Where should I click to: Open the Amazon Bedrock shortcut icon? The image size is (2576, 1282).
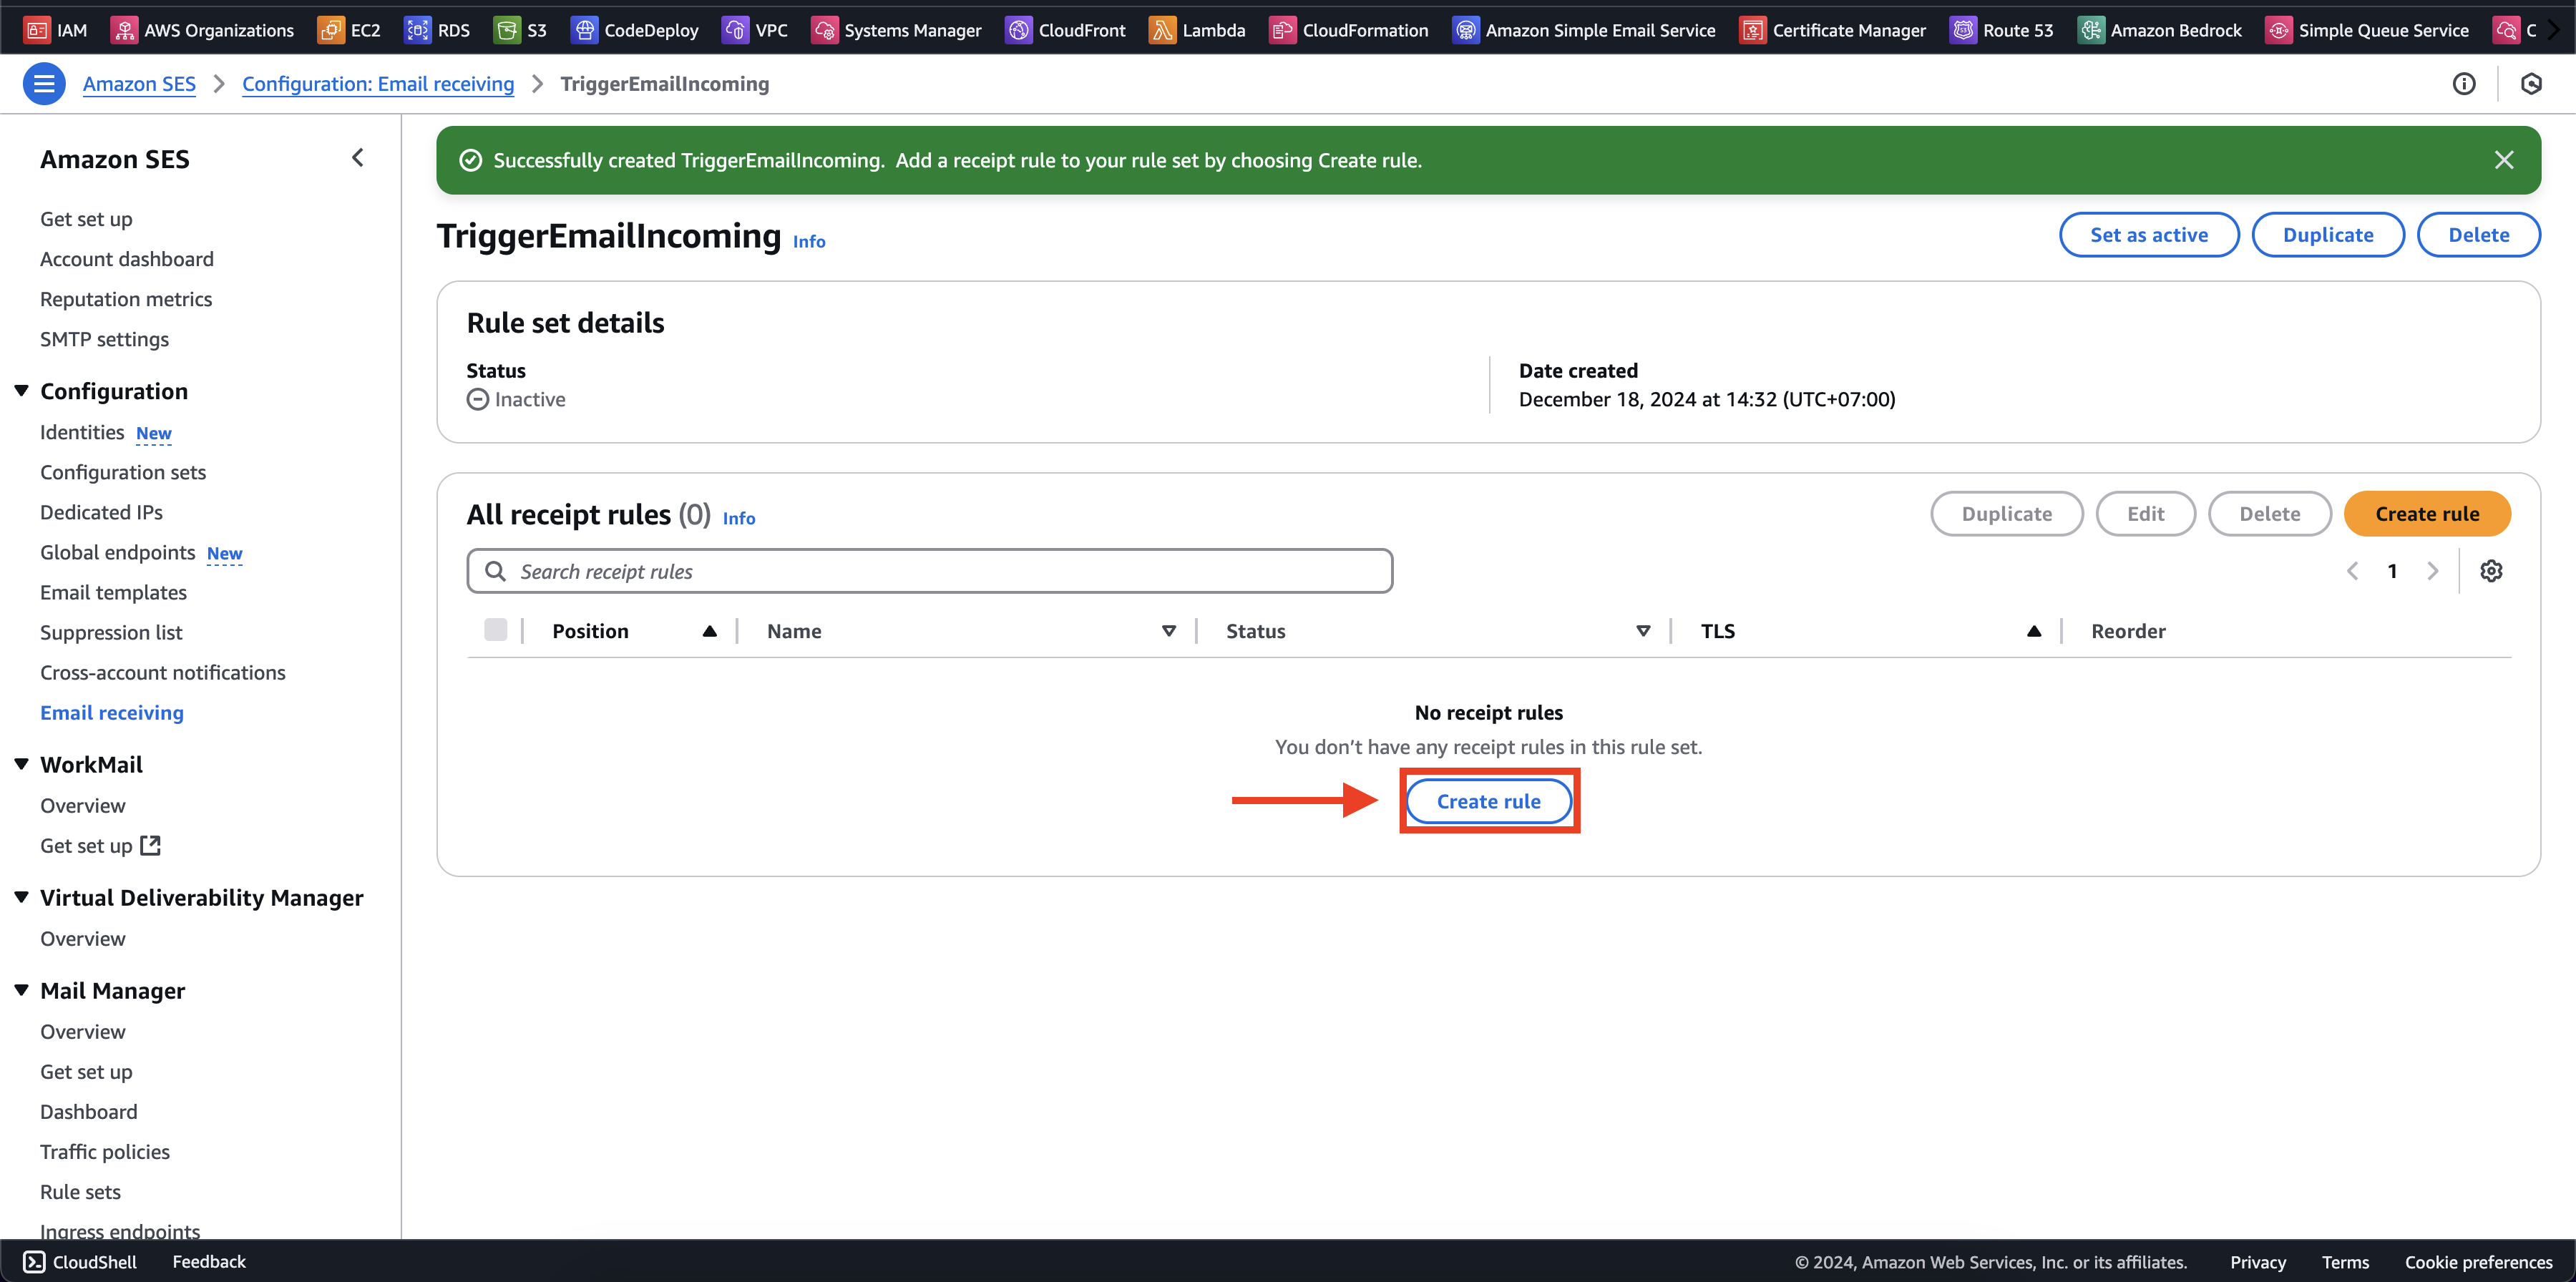point(2090,30)
